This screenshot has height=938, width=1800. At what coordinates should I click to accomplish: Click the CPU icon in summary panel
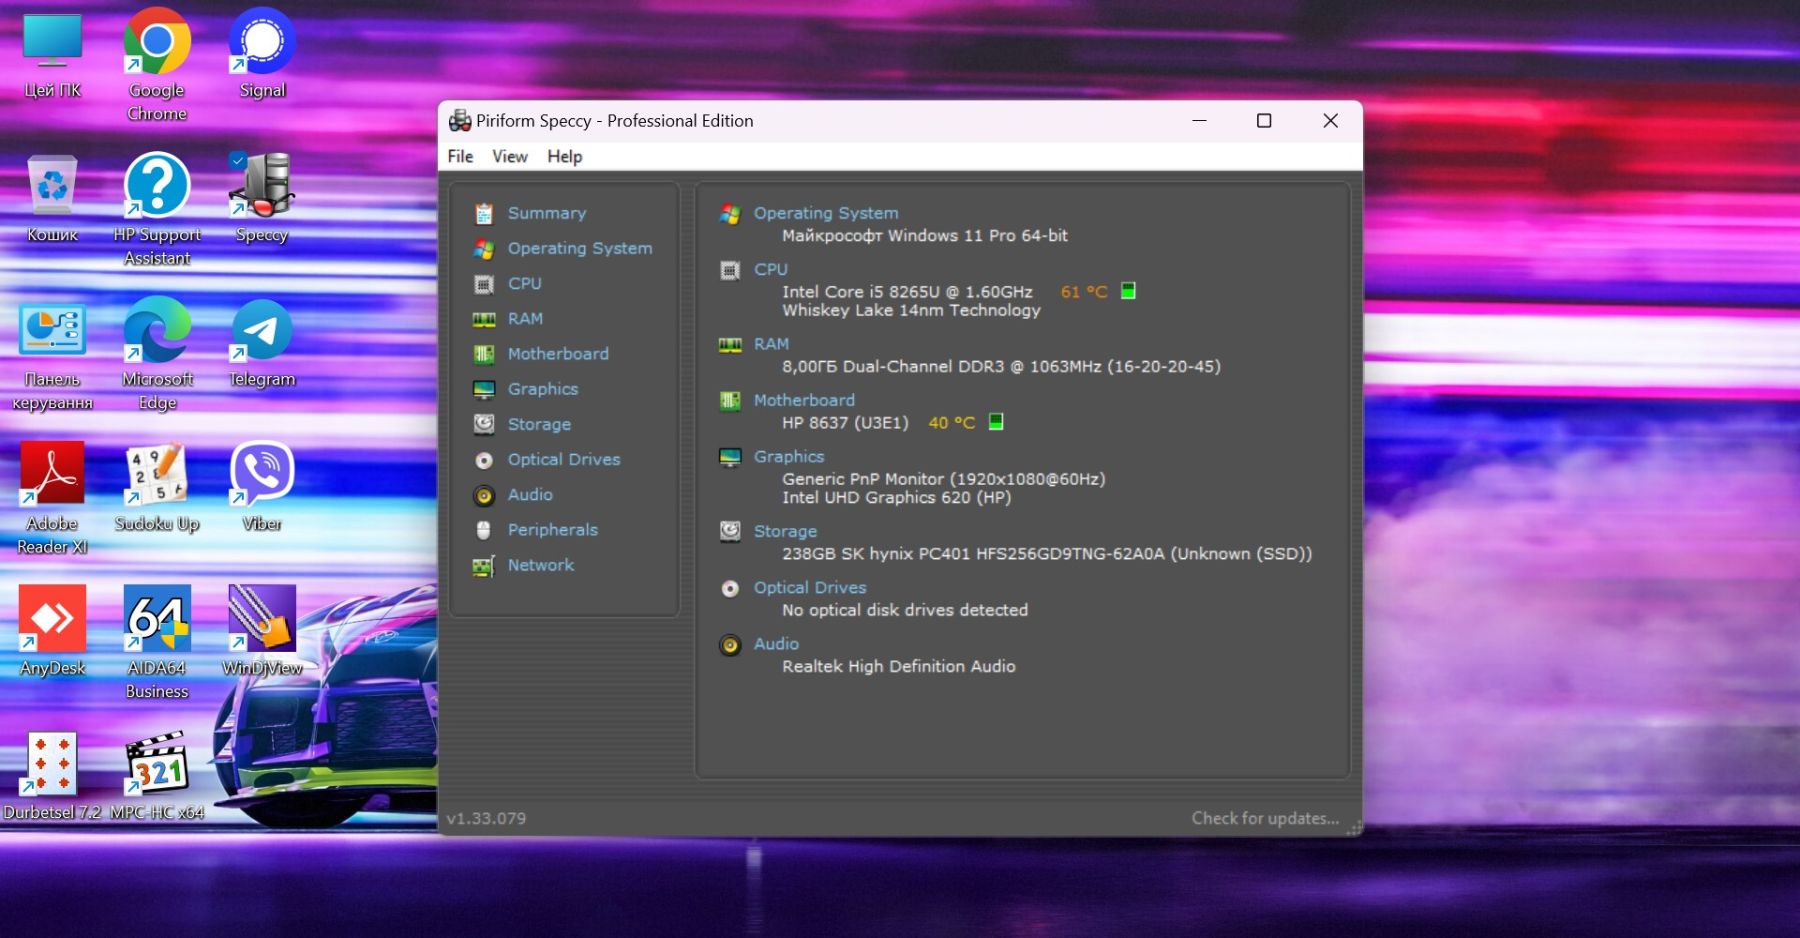click(x=730, y=270)
